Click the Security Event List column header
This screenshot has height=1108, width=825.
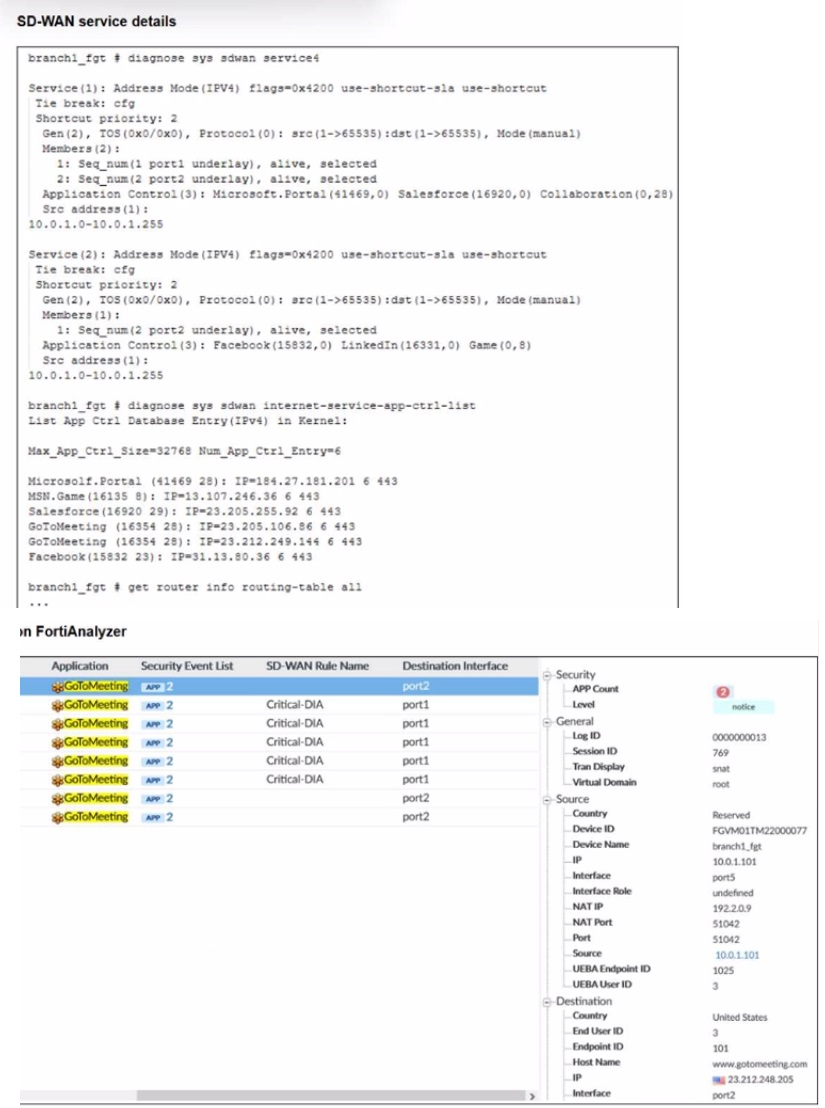(x=187, y=666)
